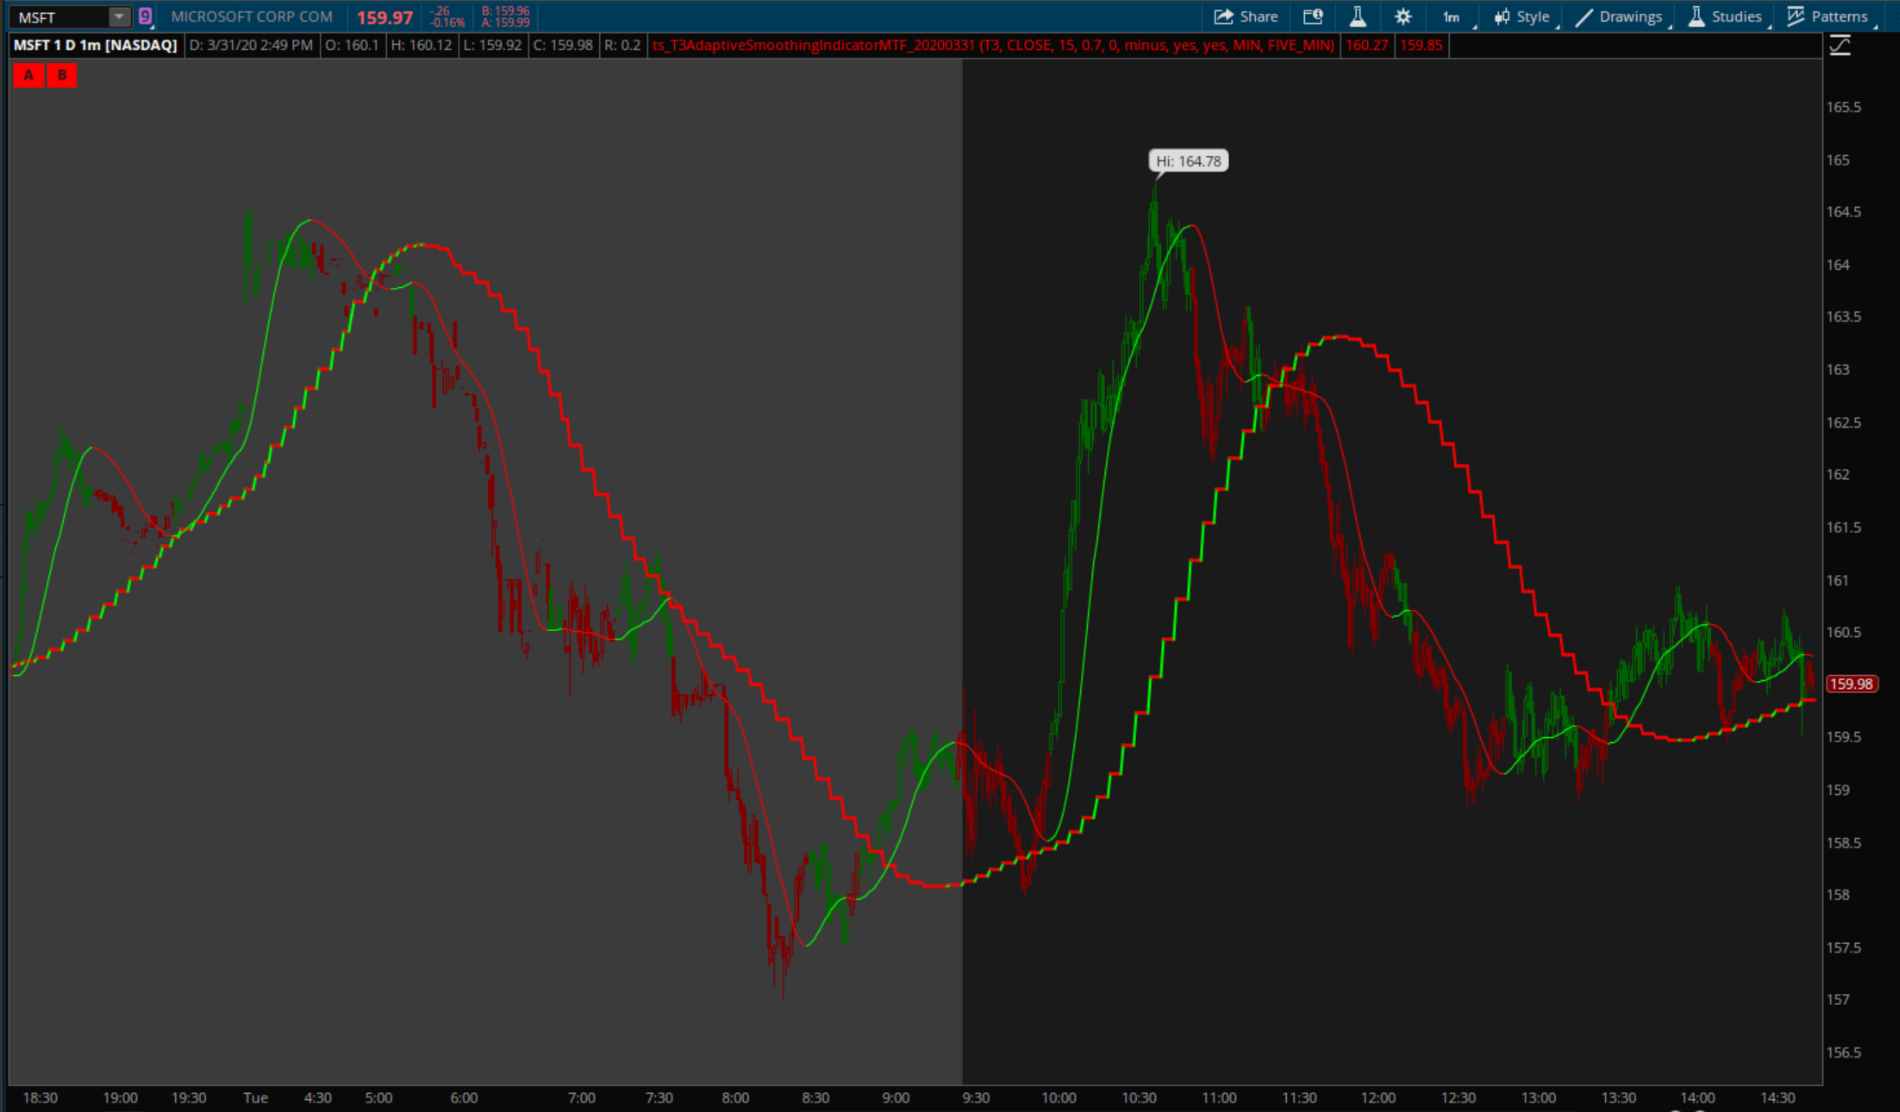Click the Share button
Image resolution: width=1900 pixels, height=1112 pixels.
tap(1246, 17)
